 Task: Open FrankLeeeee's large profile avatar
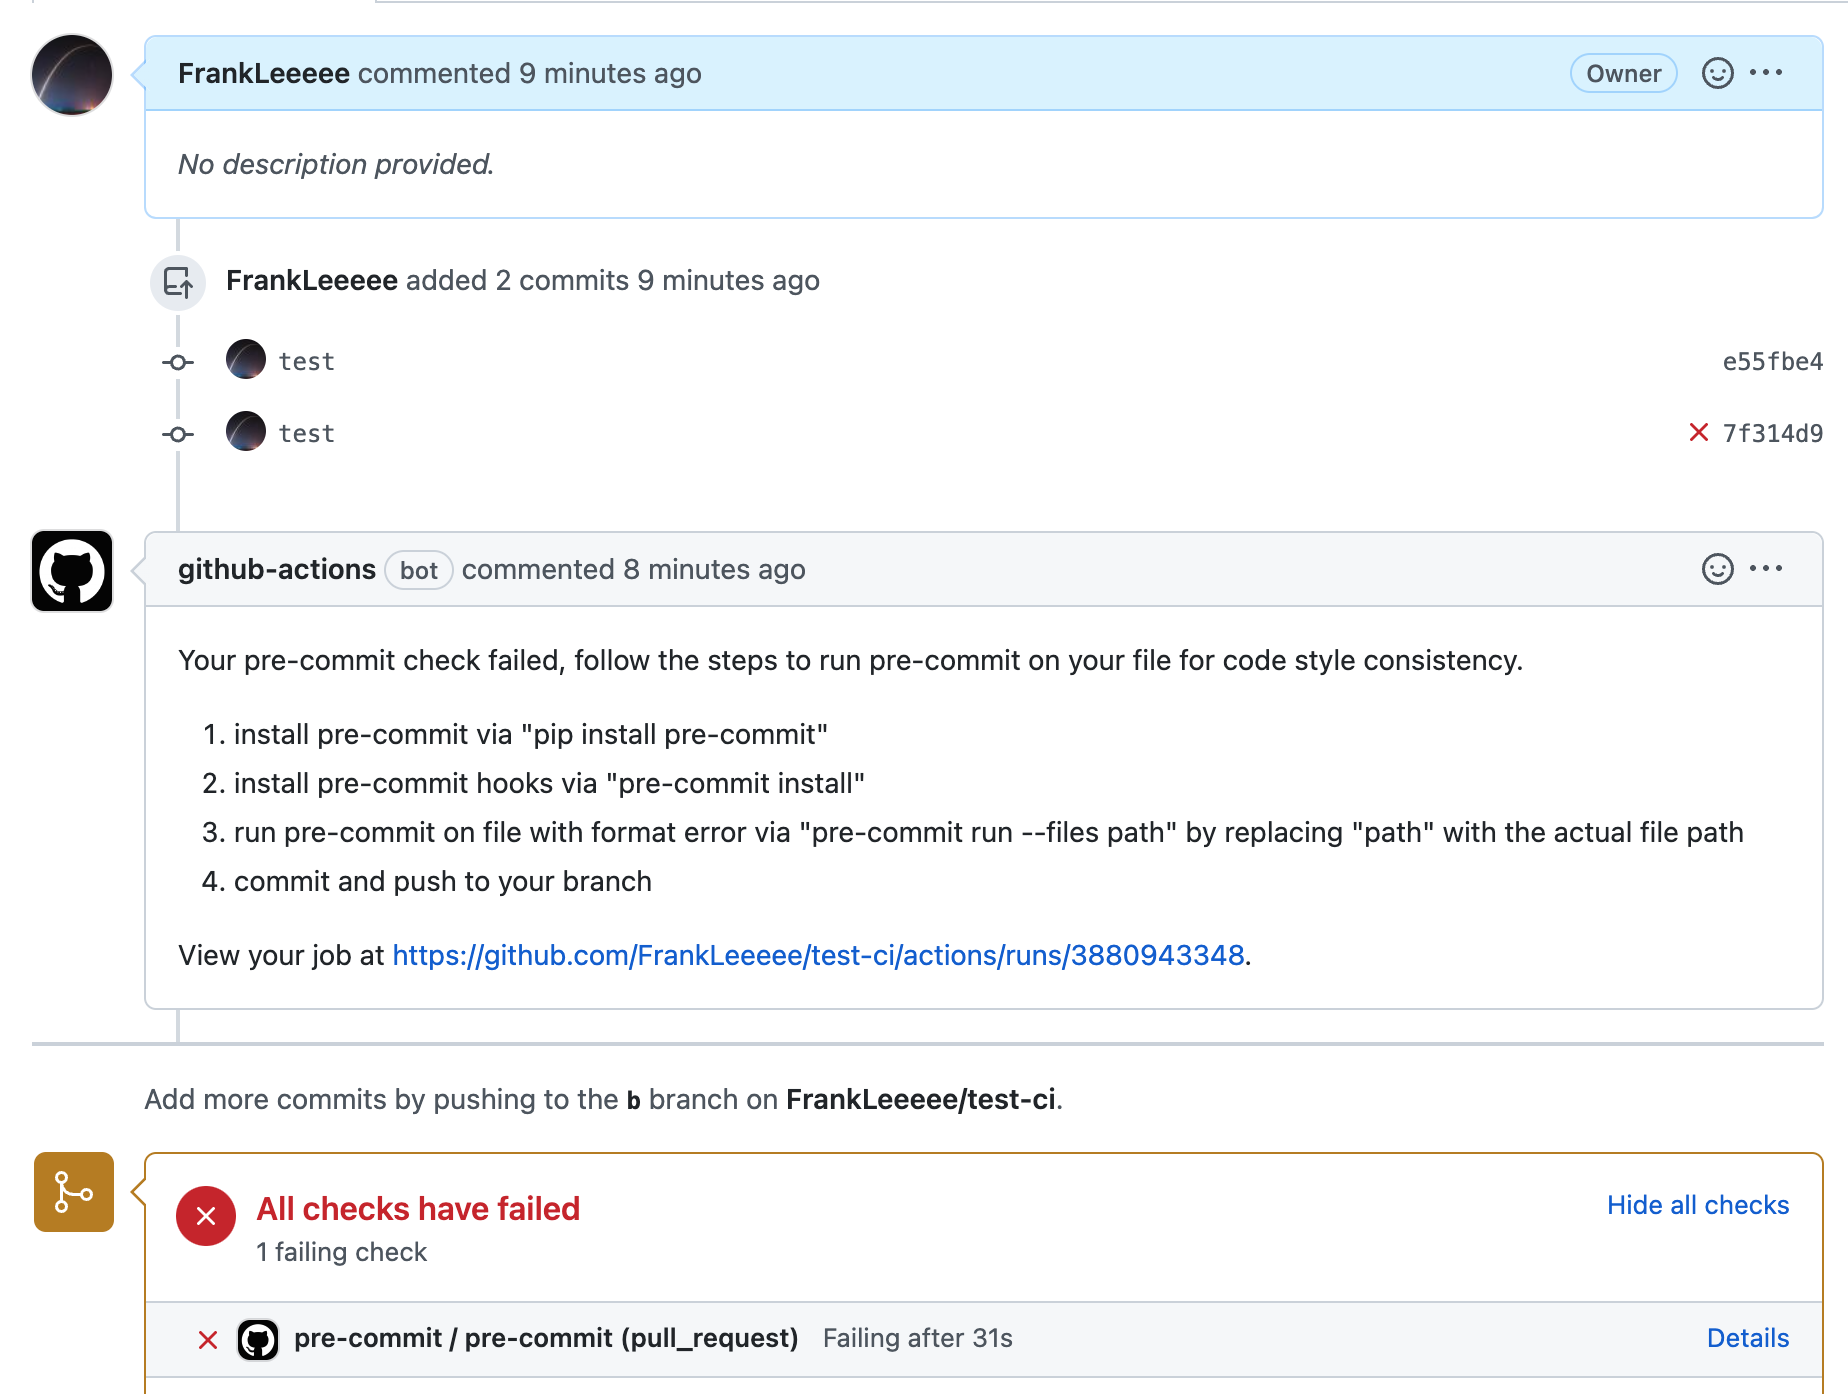(72, 75)
